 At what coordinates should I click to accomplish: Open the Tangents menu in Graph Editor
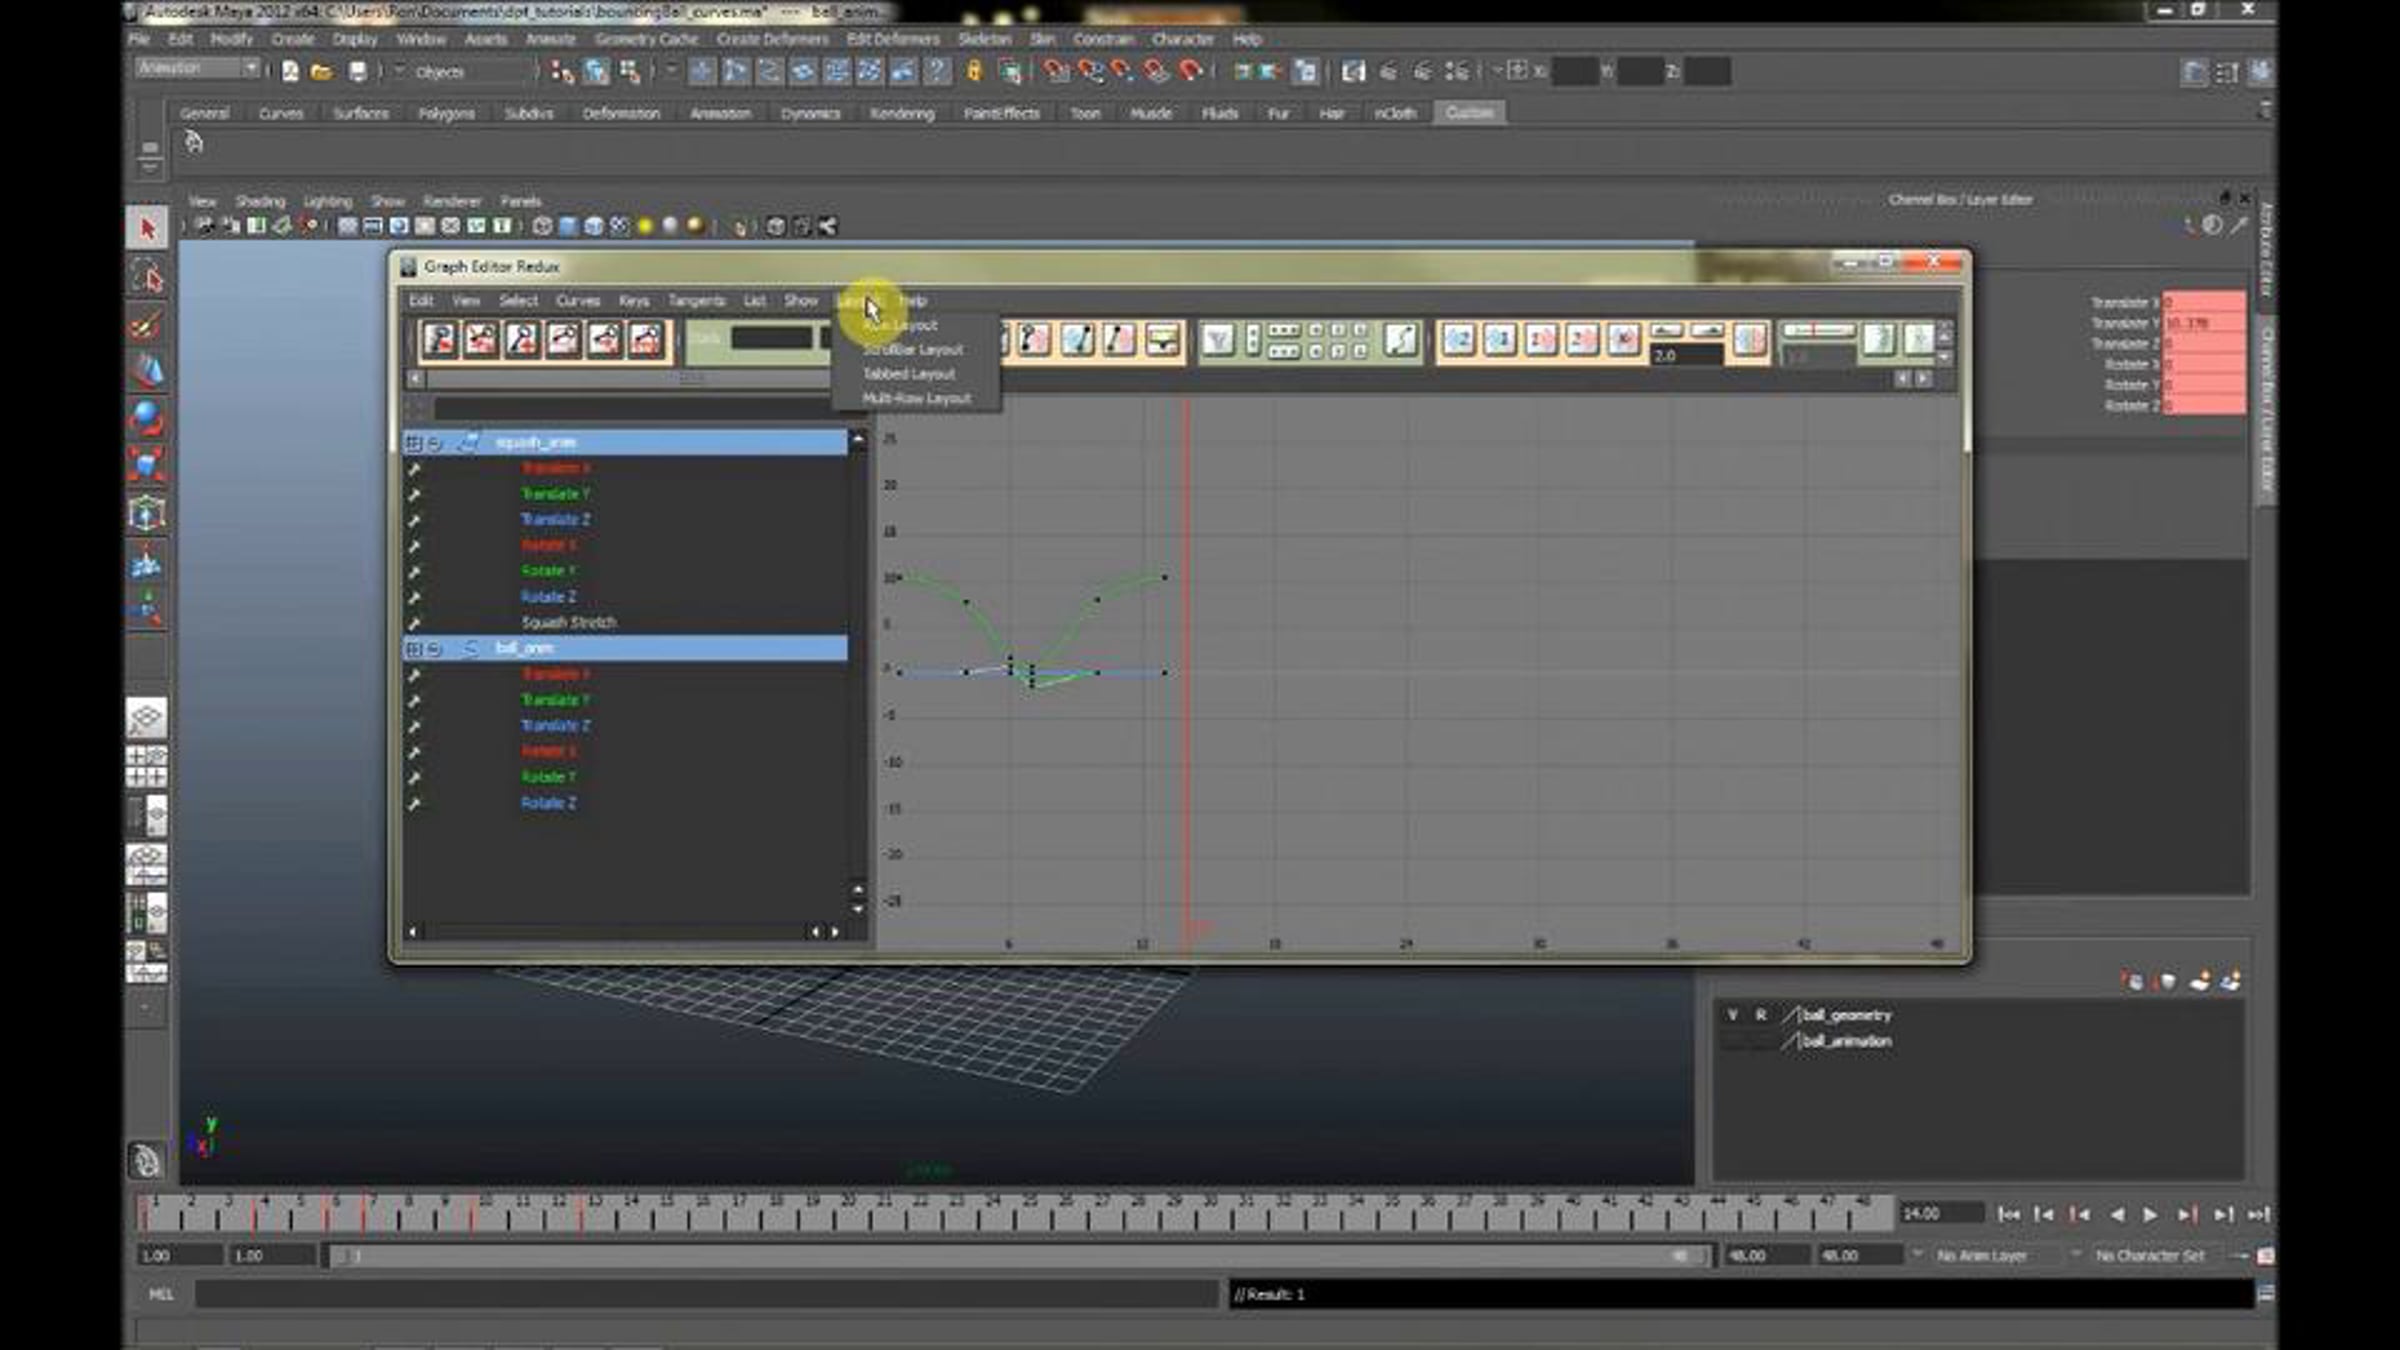point(696,300)
